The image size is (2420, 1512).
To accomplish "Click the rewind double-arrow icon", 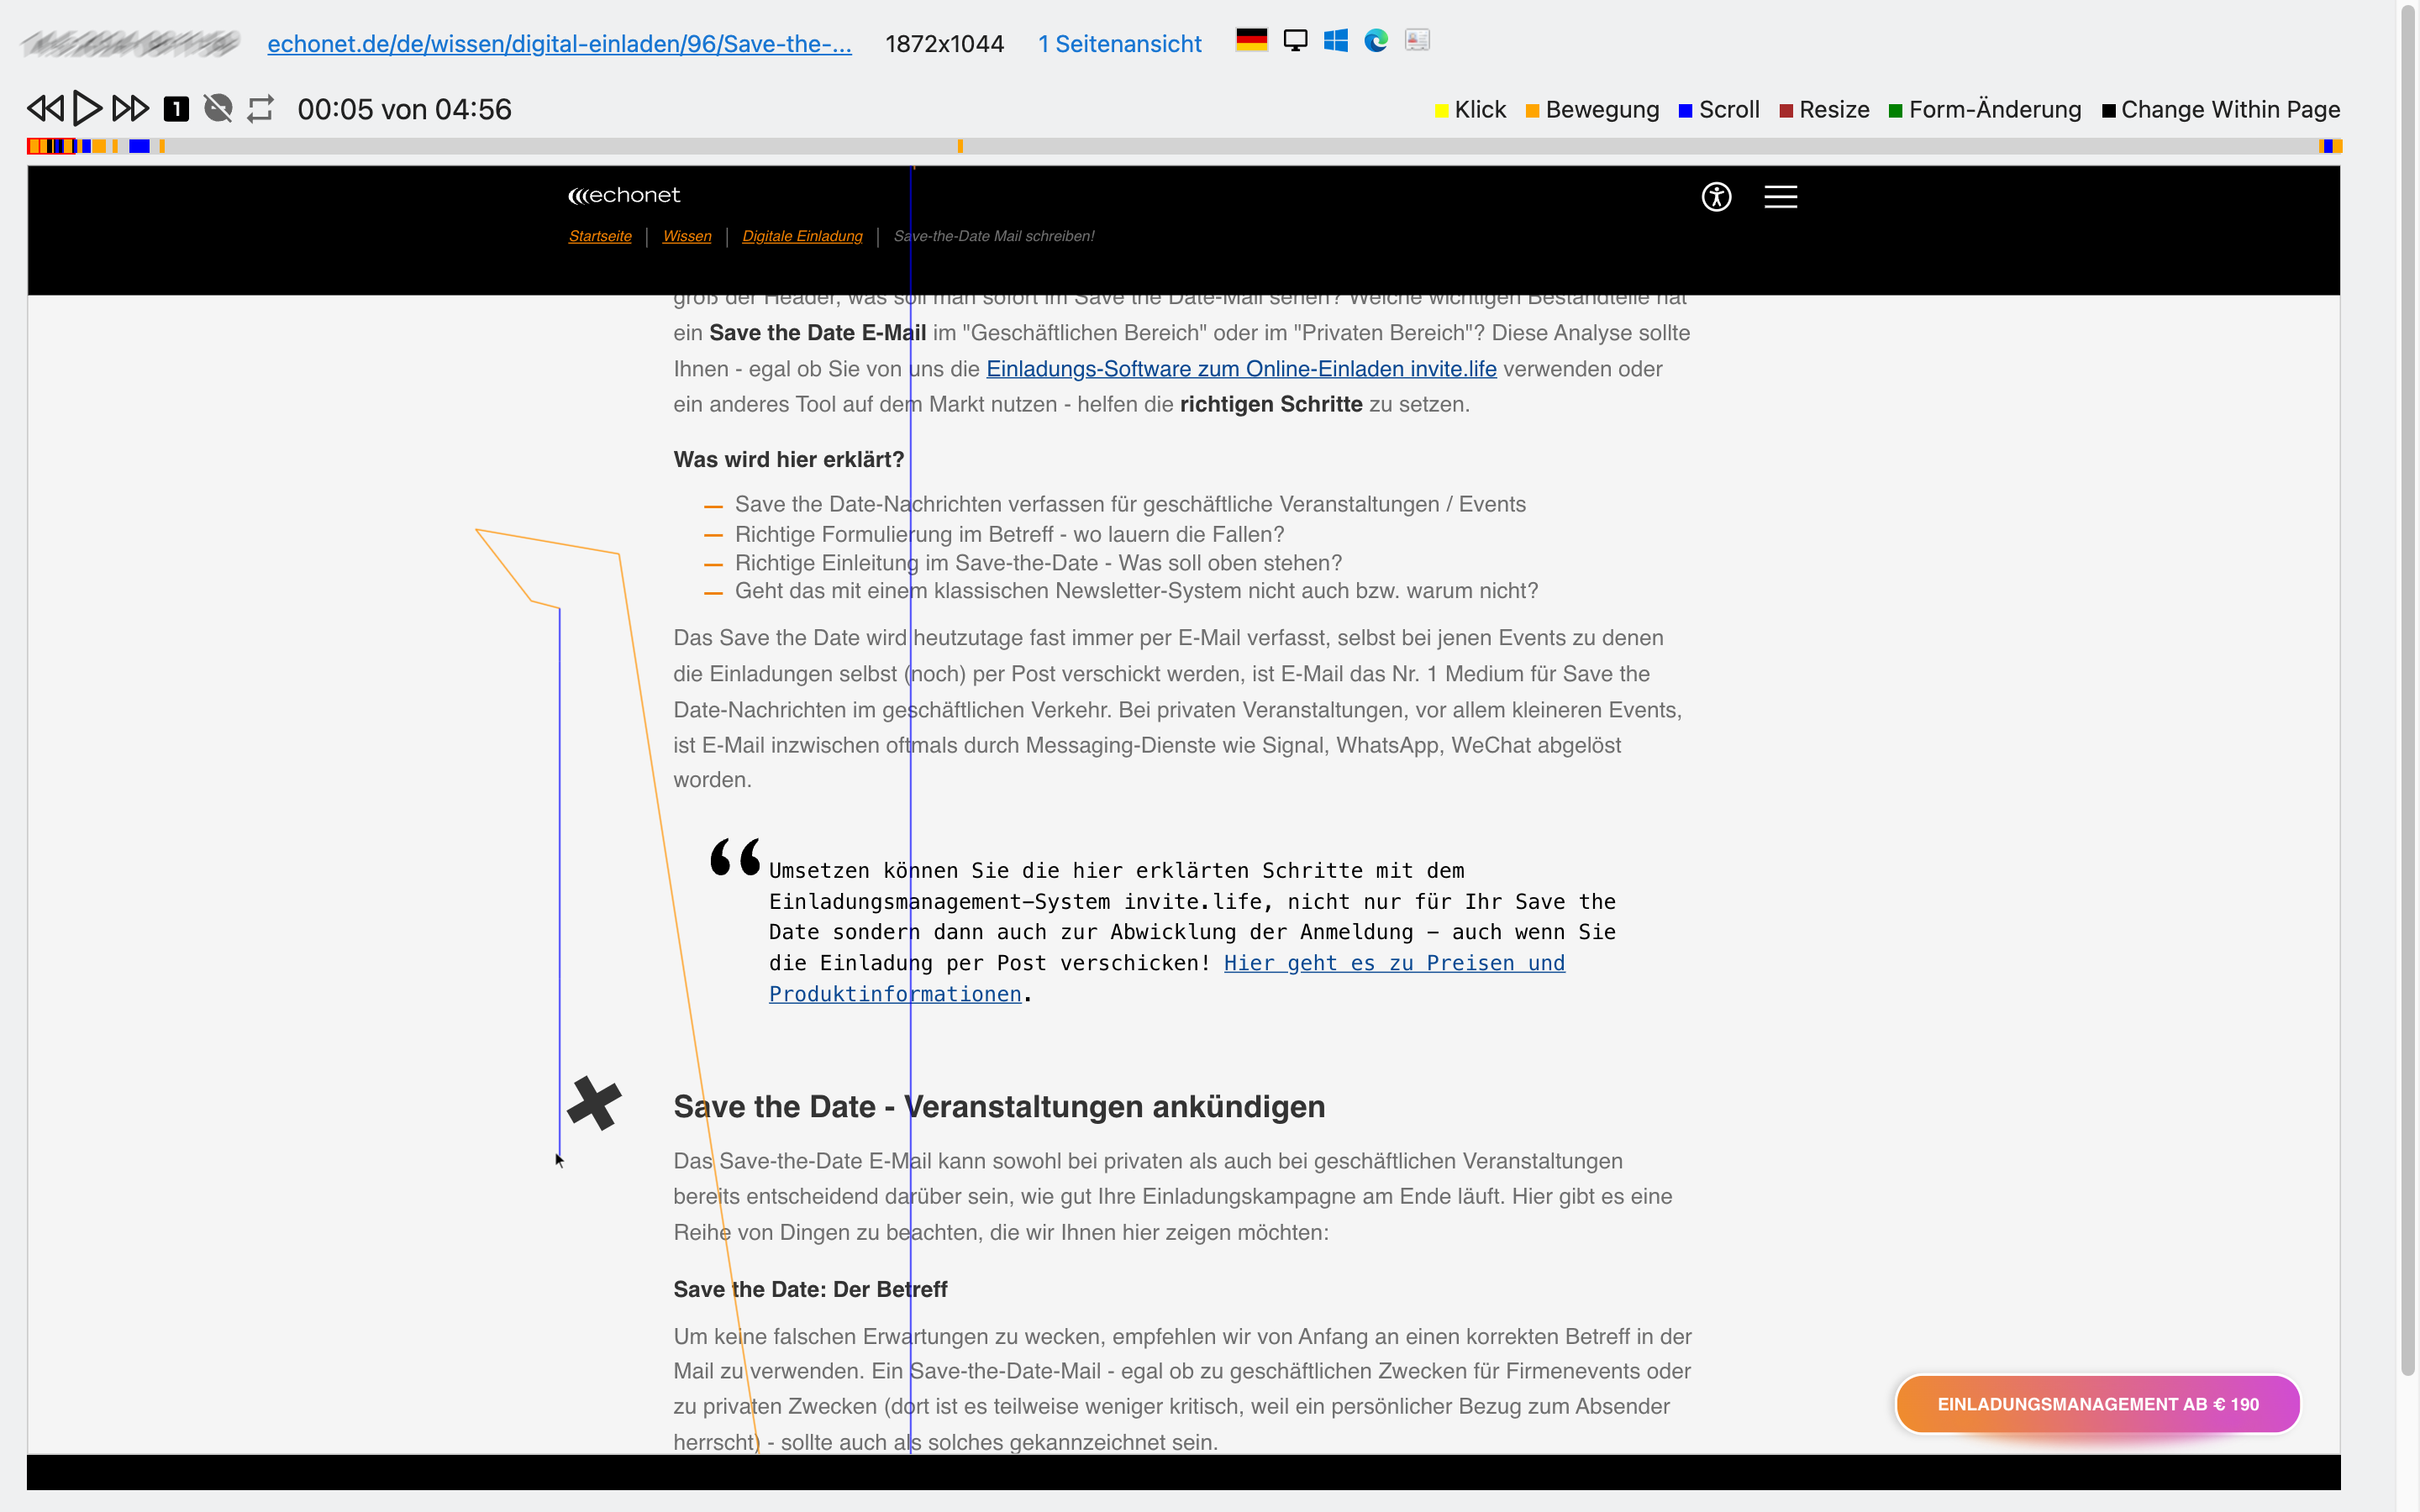I will (x=45, y=108).
